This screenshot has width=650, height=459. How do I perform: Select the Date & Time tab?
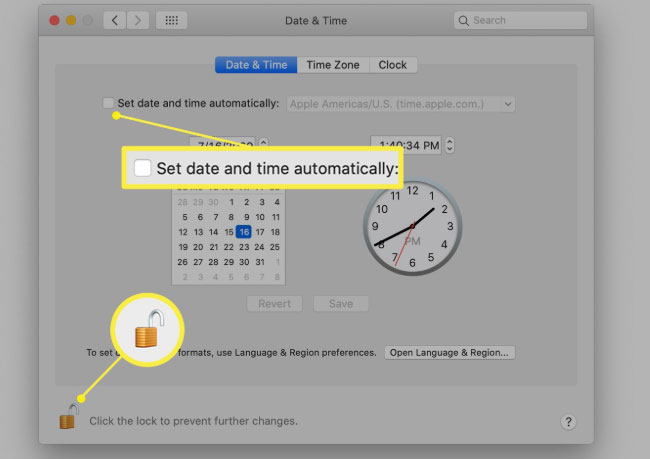(x=256, y=65)
